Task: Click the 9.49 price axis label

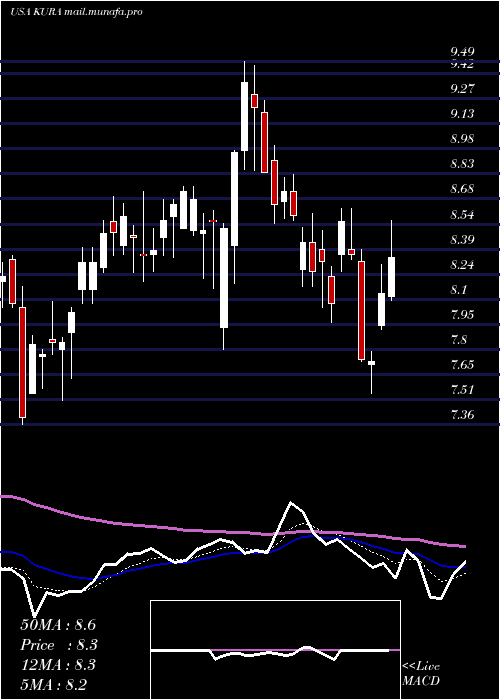Action: tap(462, 52)
